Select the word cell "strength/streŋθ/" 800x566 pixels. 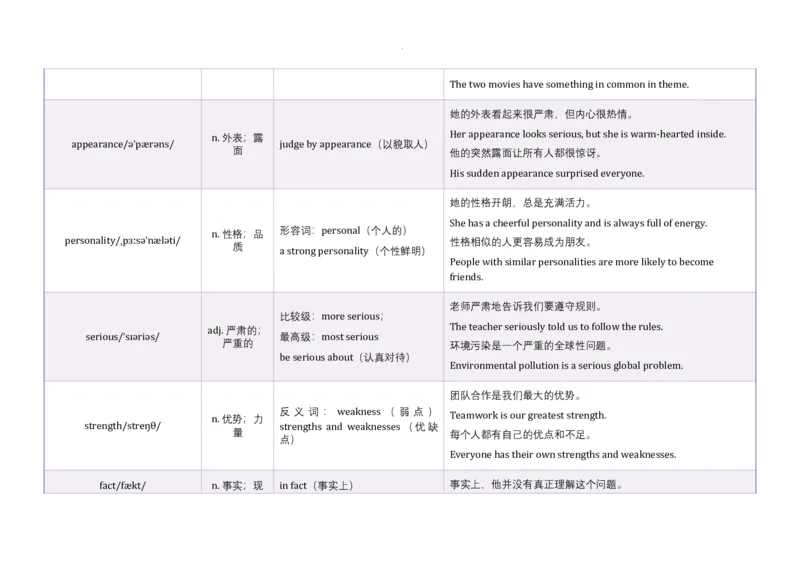pos(122,426)
